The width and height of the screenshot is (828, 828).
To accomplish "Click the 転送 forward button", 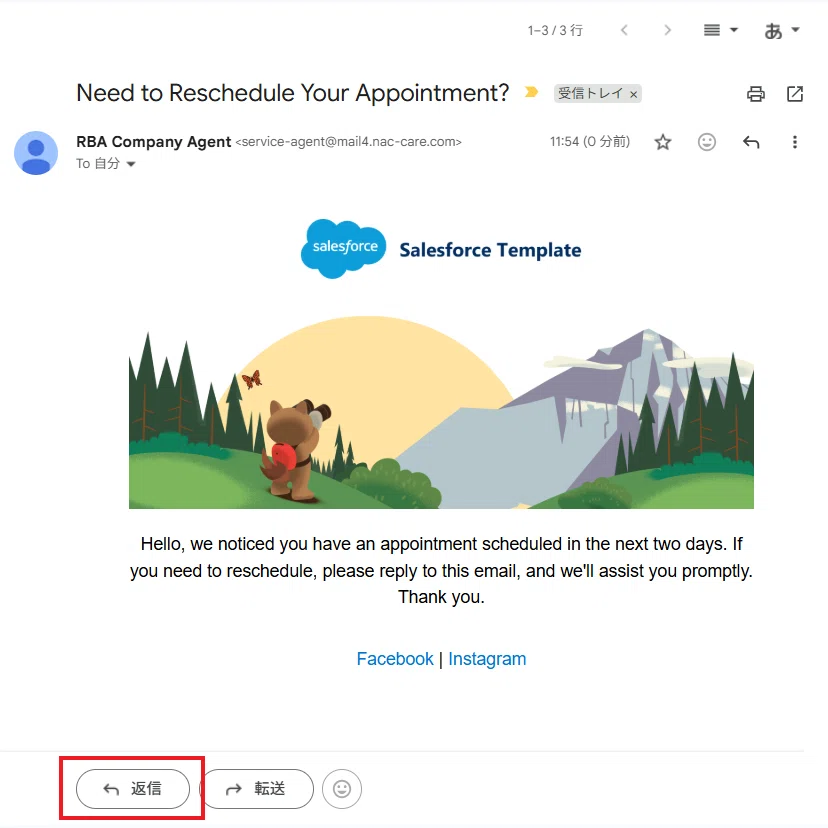I will coord(256,788).
